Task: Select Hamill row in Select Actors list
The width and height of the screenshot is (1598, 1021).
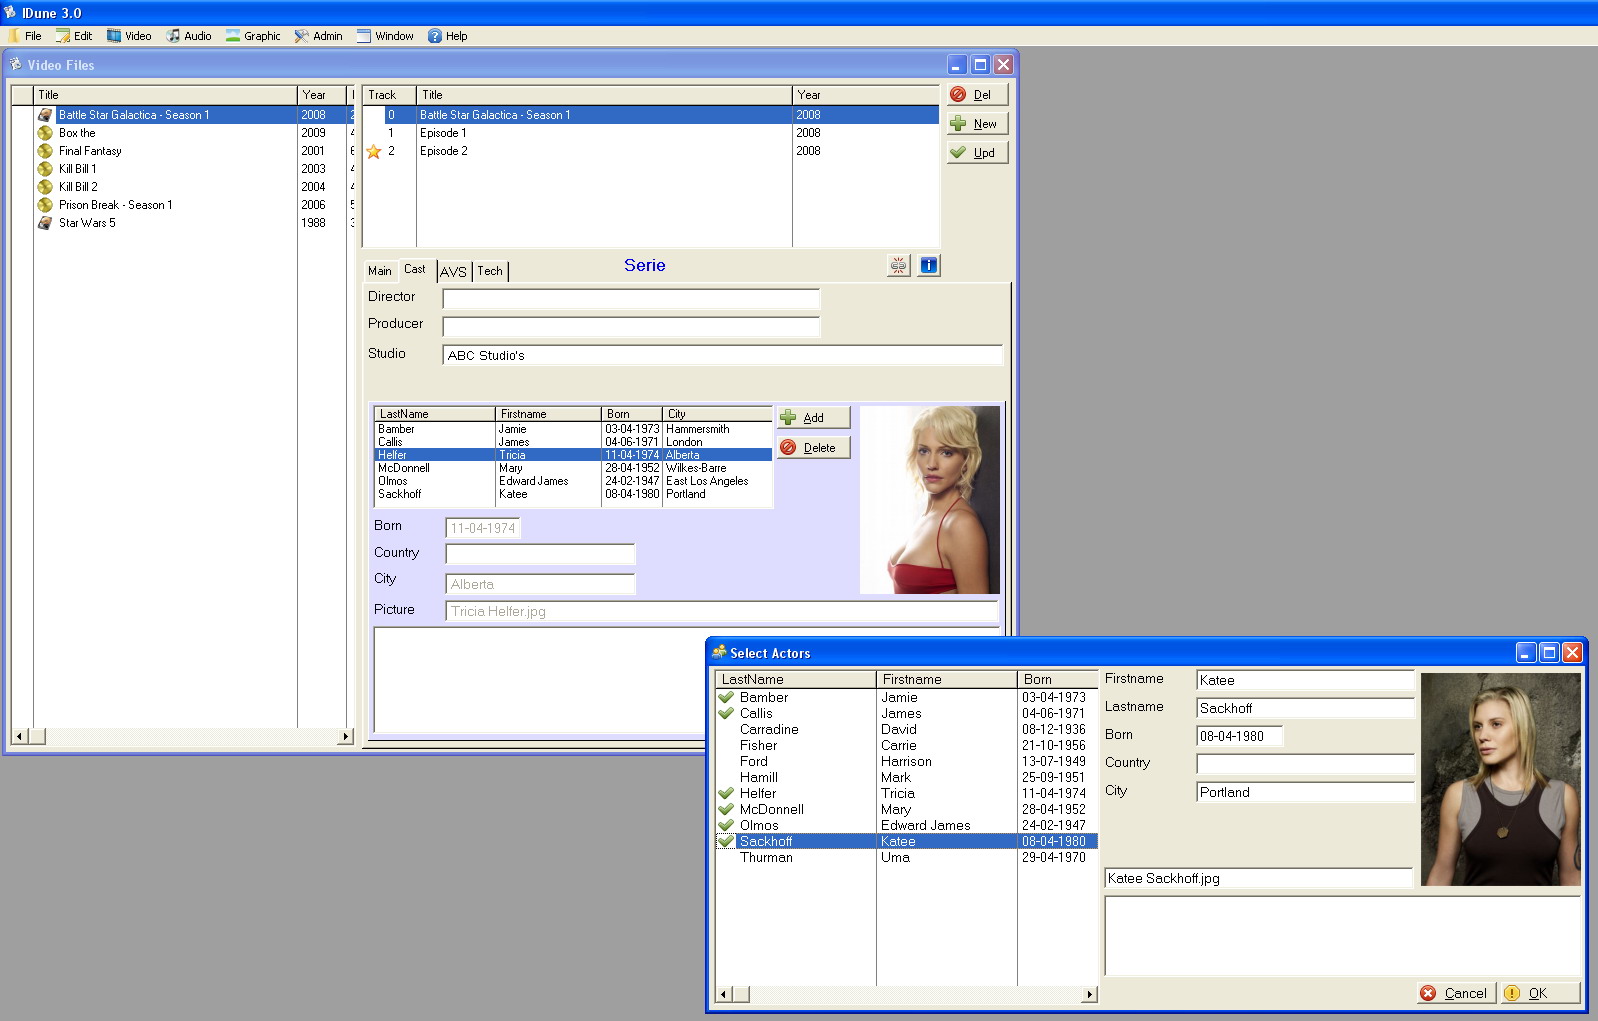Action: [x=907, y=778]
